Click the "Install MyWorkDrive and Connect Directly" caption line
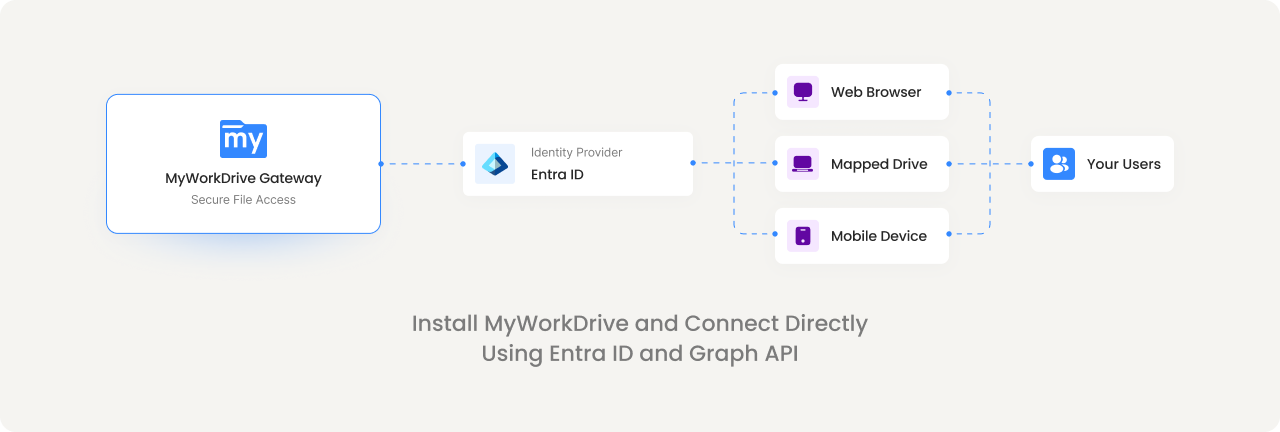 640,324
